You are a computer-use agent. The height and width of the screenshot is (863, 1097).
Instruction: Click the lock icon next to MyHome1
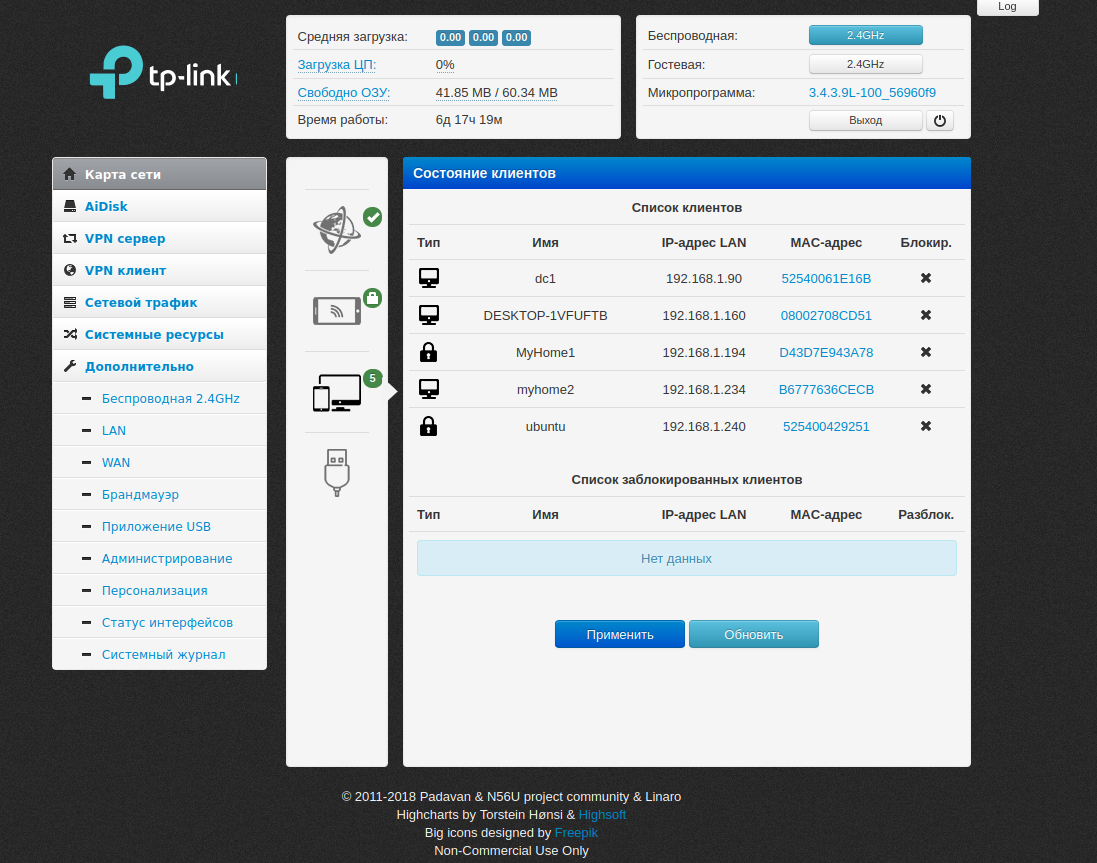(x=428, y=352)
